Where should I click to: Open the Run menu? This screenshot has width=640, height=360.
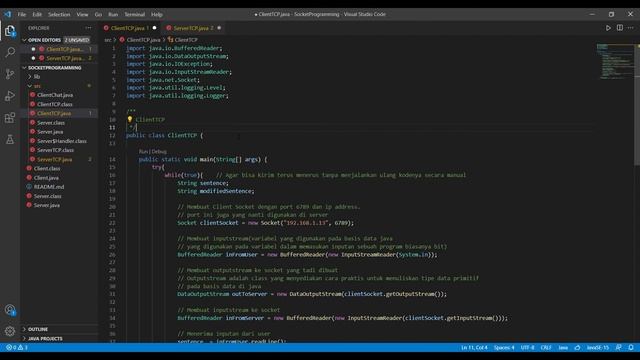[x=113, y=14]
